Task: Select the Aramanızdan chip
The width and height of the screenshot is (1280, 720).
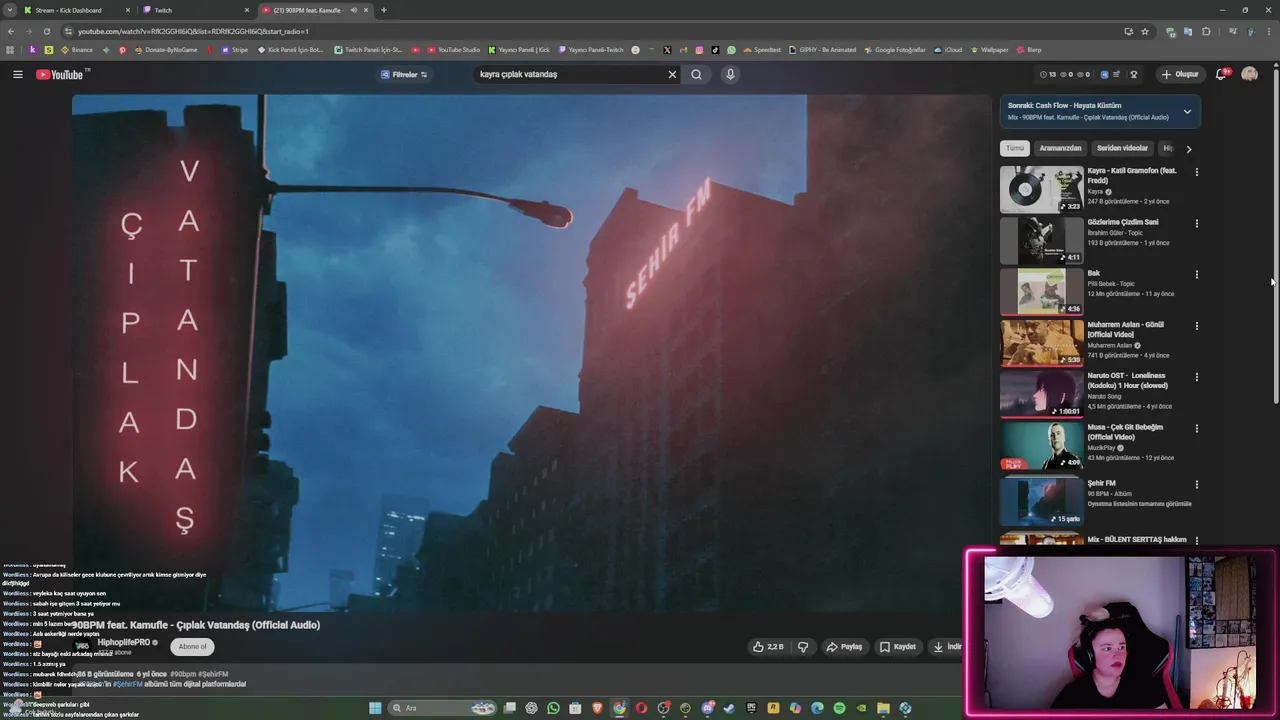Action: pyautogui.click(x=1060, y=148)
